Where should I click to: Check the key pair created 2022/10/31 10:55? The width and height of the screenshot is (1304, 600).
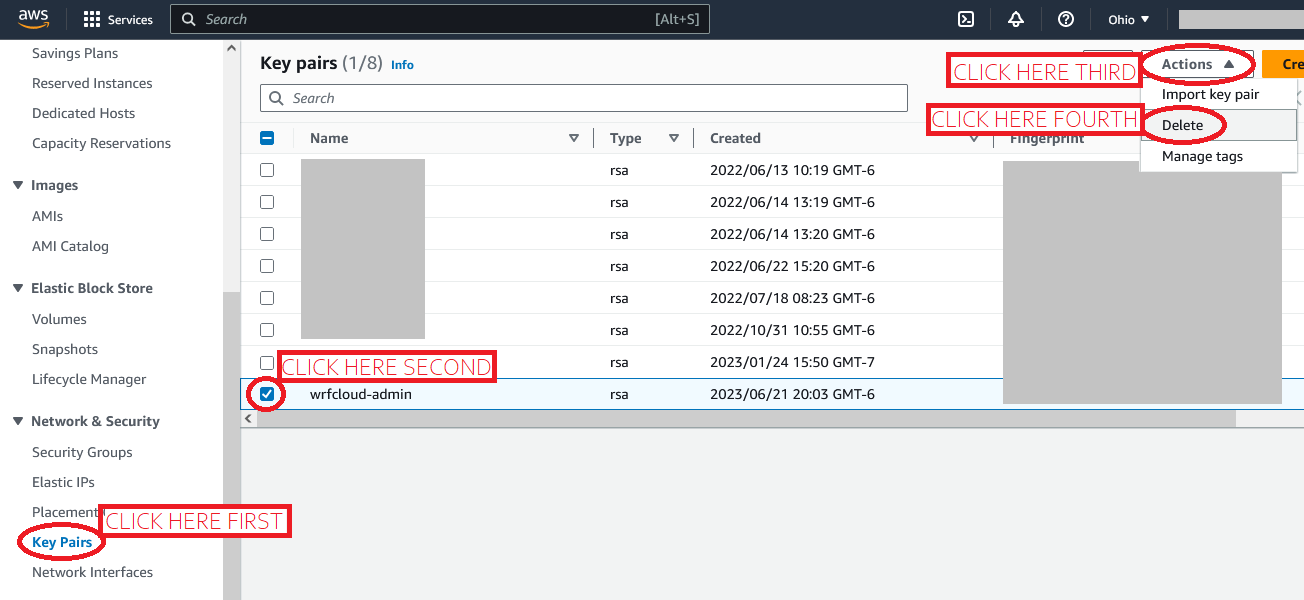coord(267,330)
